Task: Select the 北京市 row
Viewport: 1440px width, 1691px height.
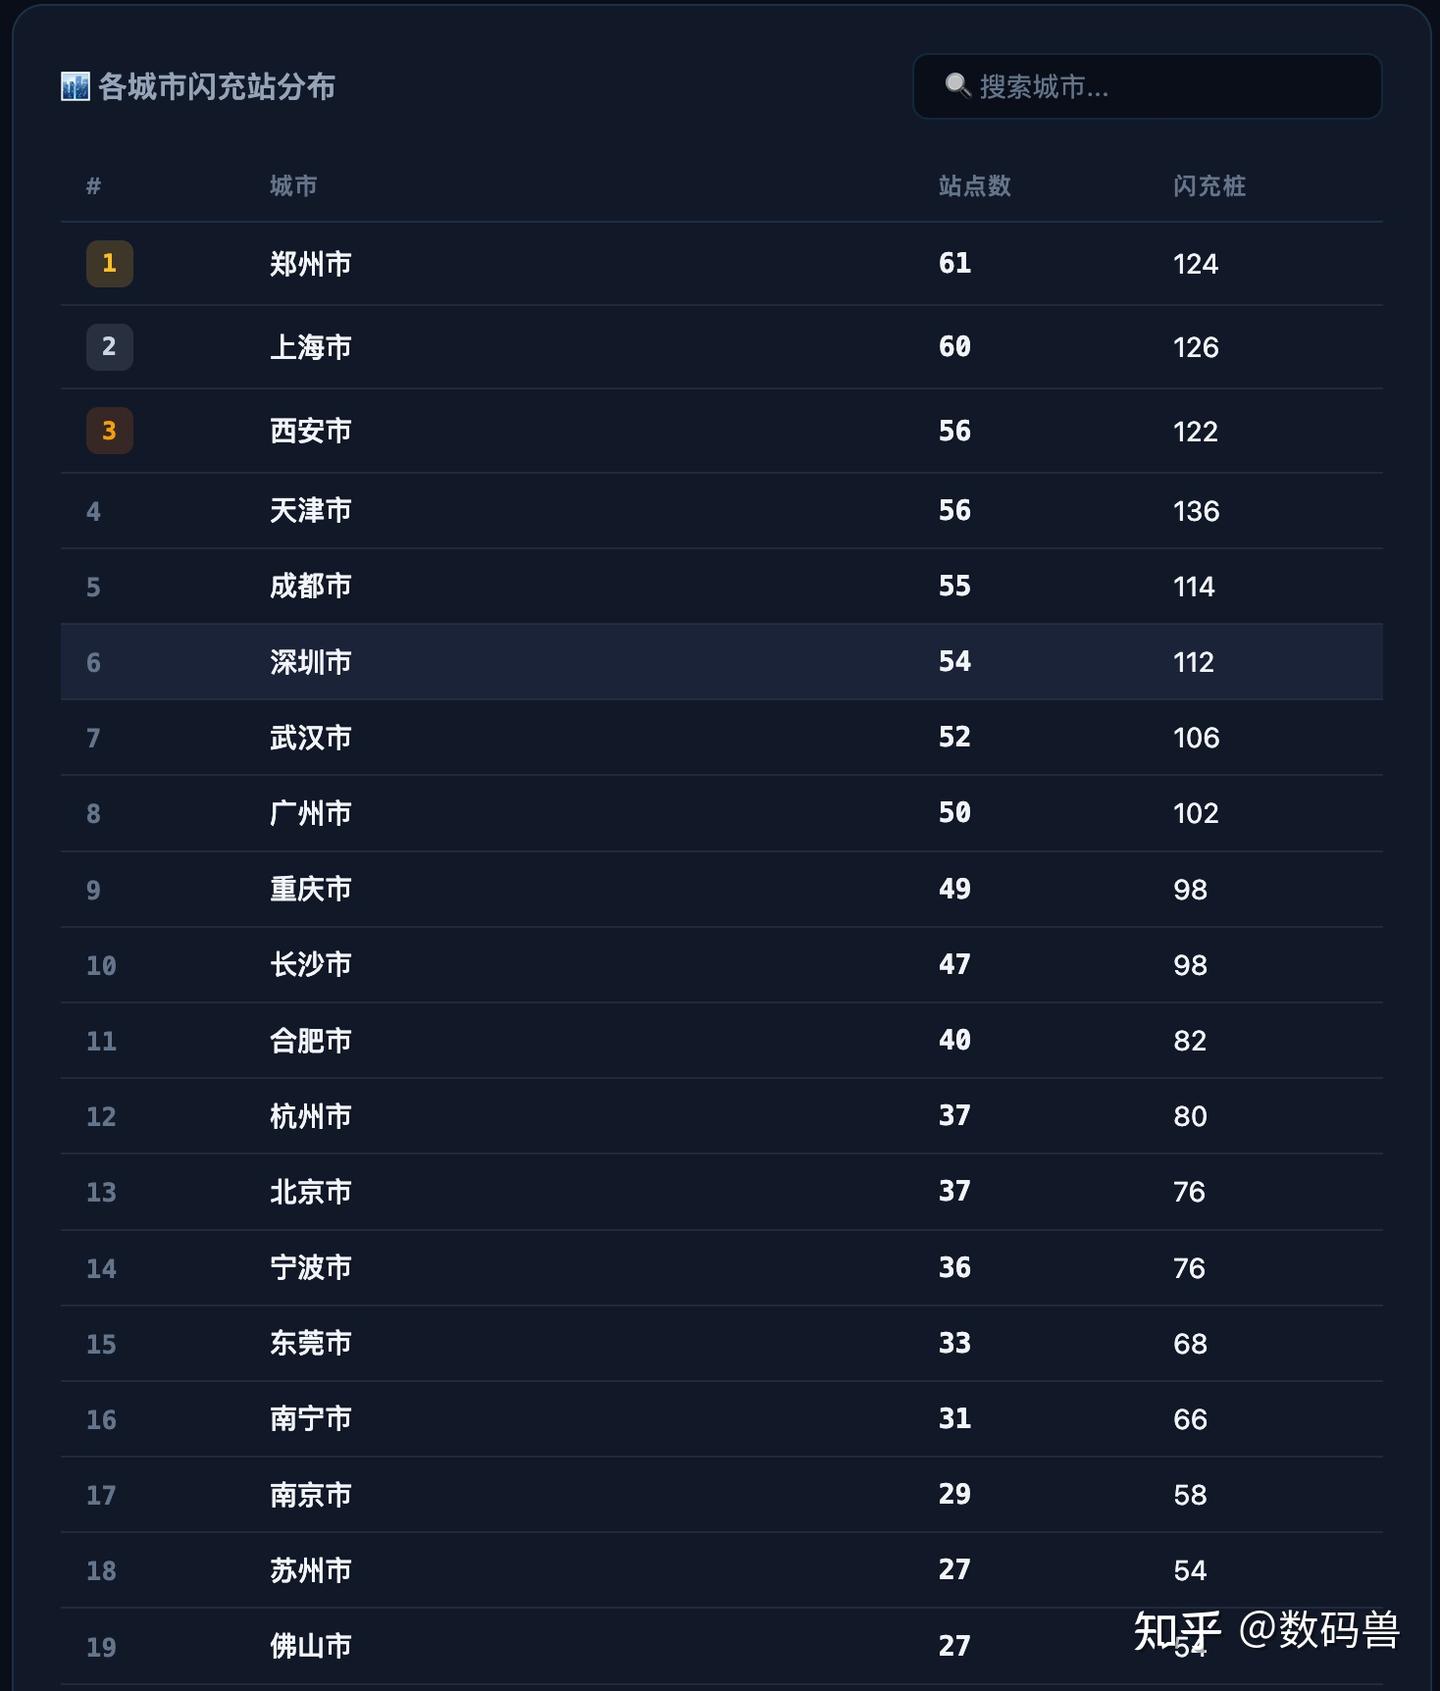Action: pyautogui.click(x=722, y=1192)
